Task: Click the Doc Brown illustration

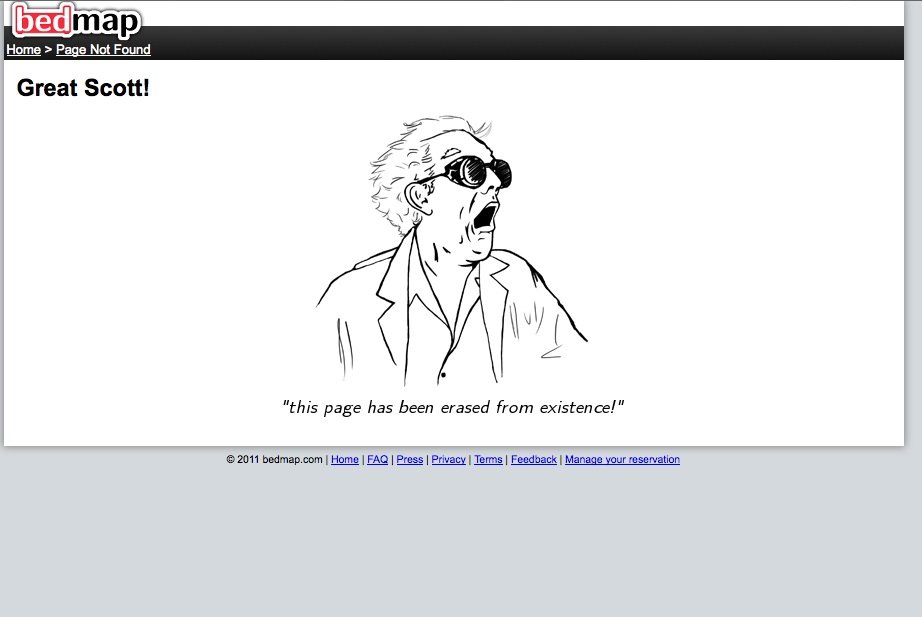Action: [452, 251]
